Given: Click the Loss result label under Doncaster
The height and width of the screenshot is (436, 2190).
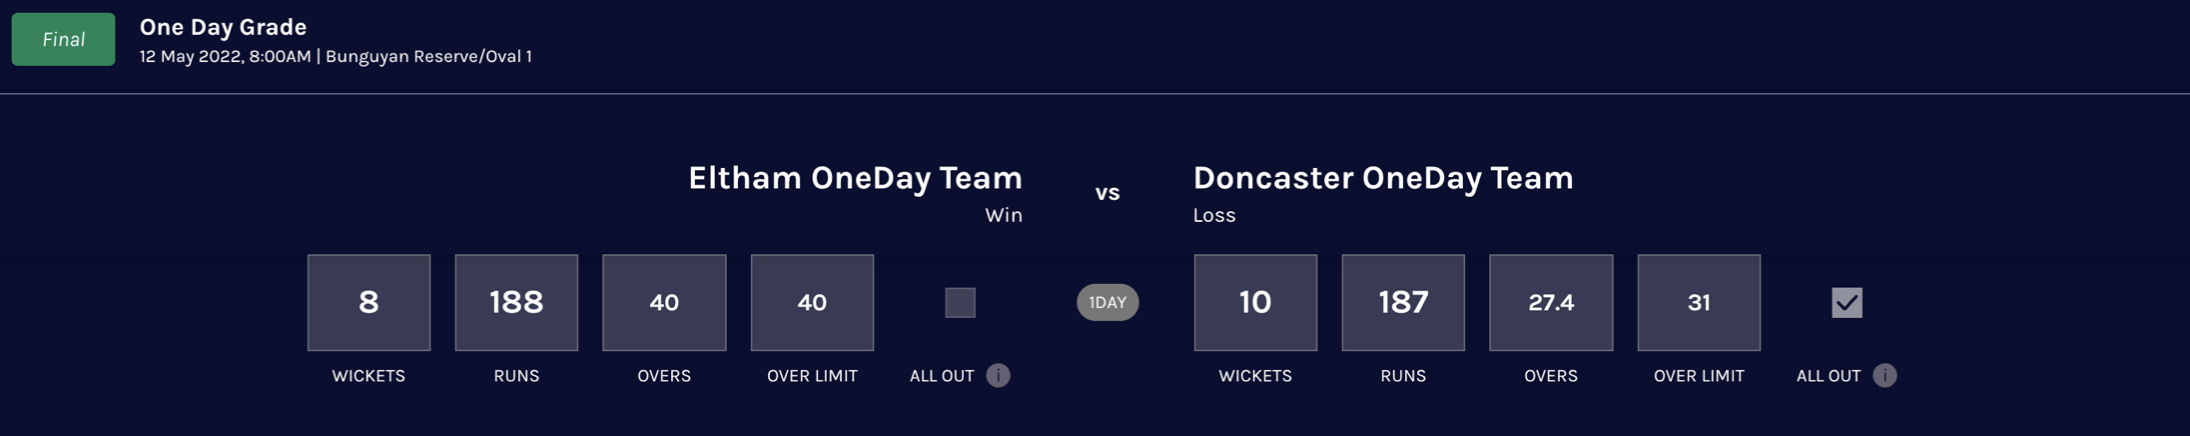Looking at the screenshot, I should point(1214,215).
